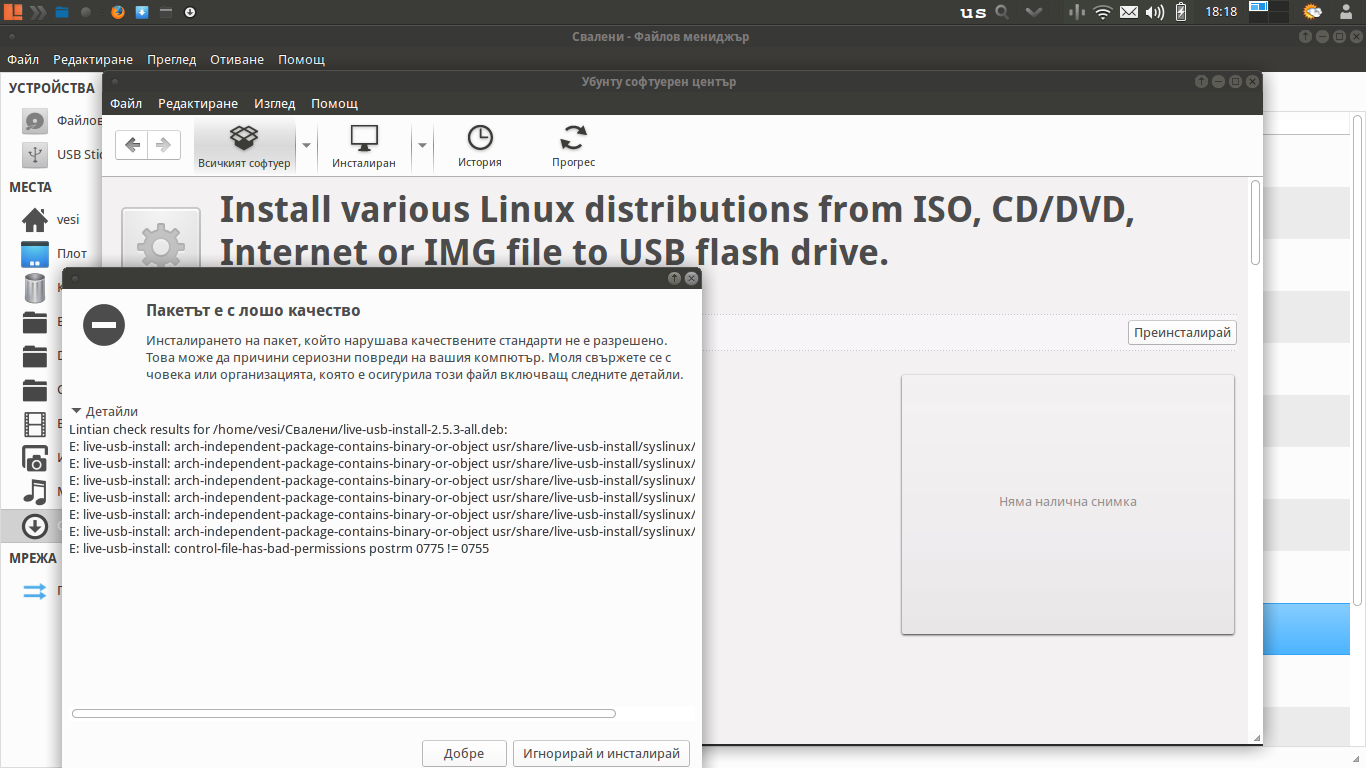Click the us keyboard layout indicator

click(x=972, y=13)
